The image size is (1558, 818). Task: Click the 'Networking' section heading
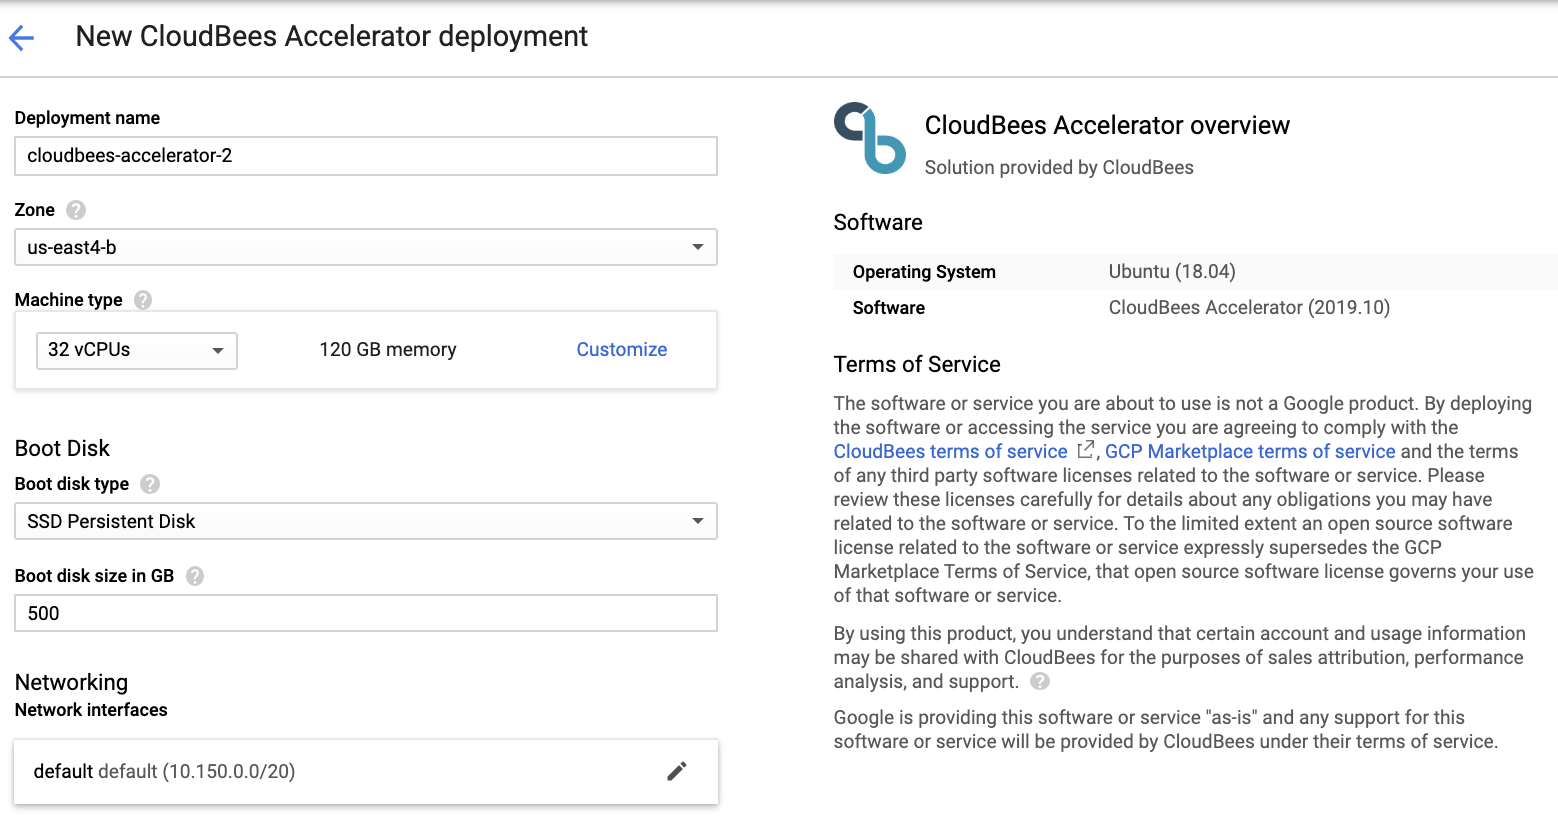[x=71, y=682]
